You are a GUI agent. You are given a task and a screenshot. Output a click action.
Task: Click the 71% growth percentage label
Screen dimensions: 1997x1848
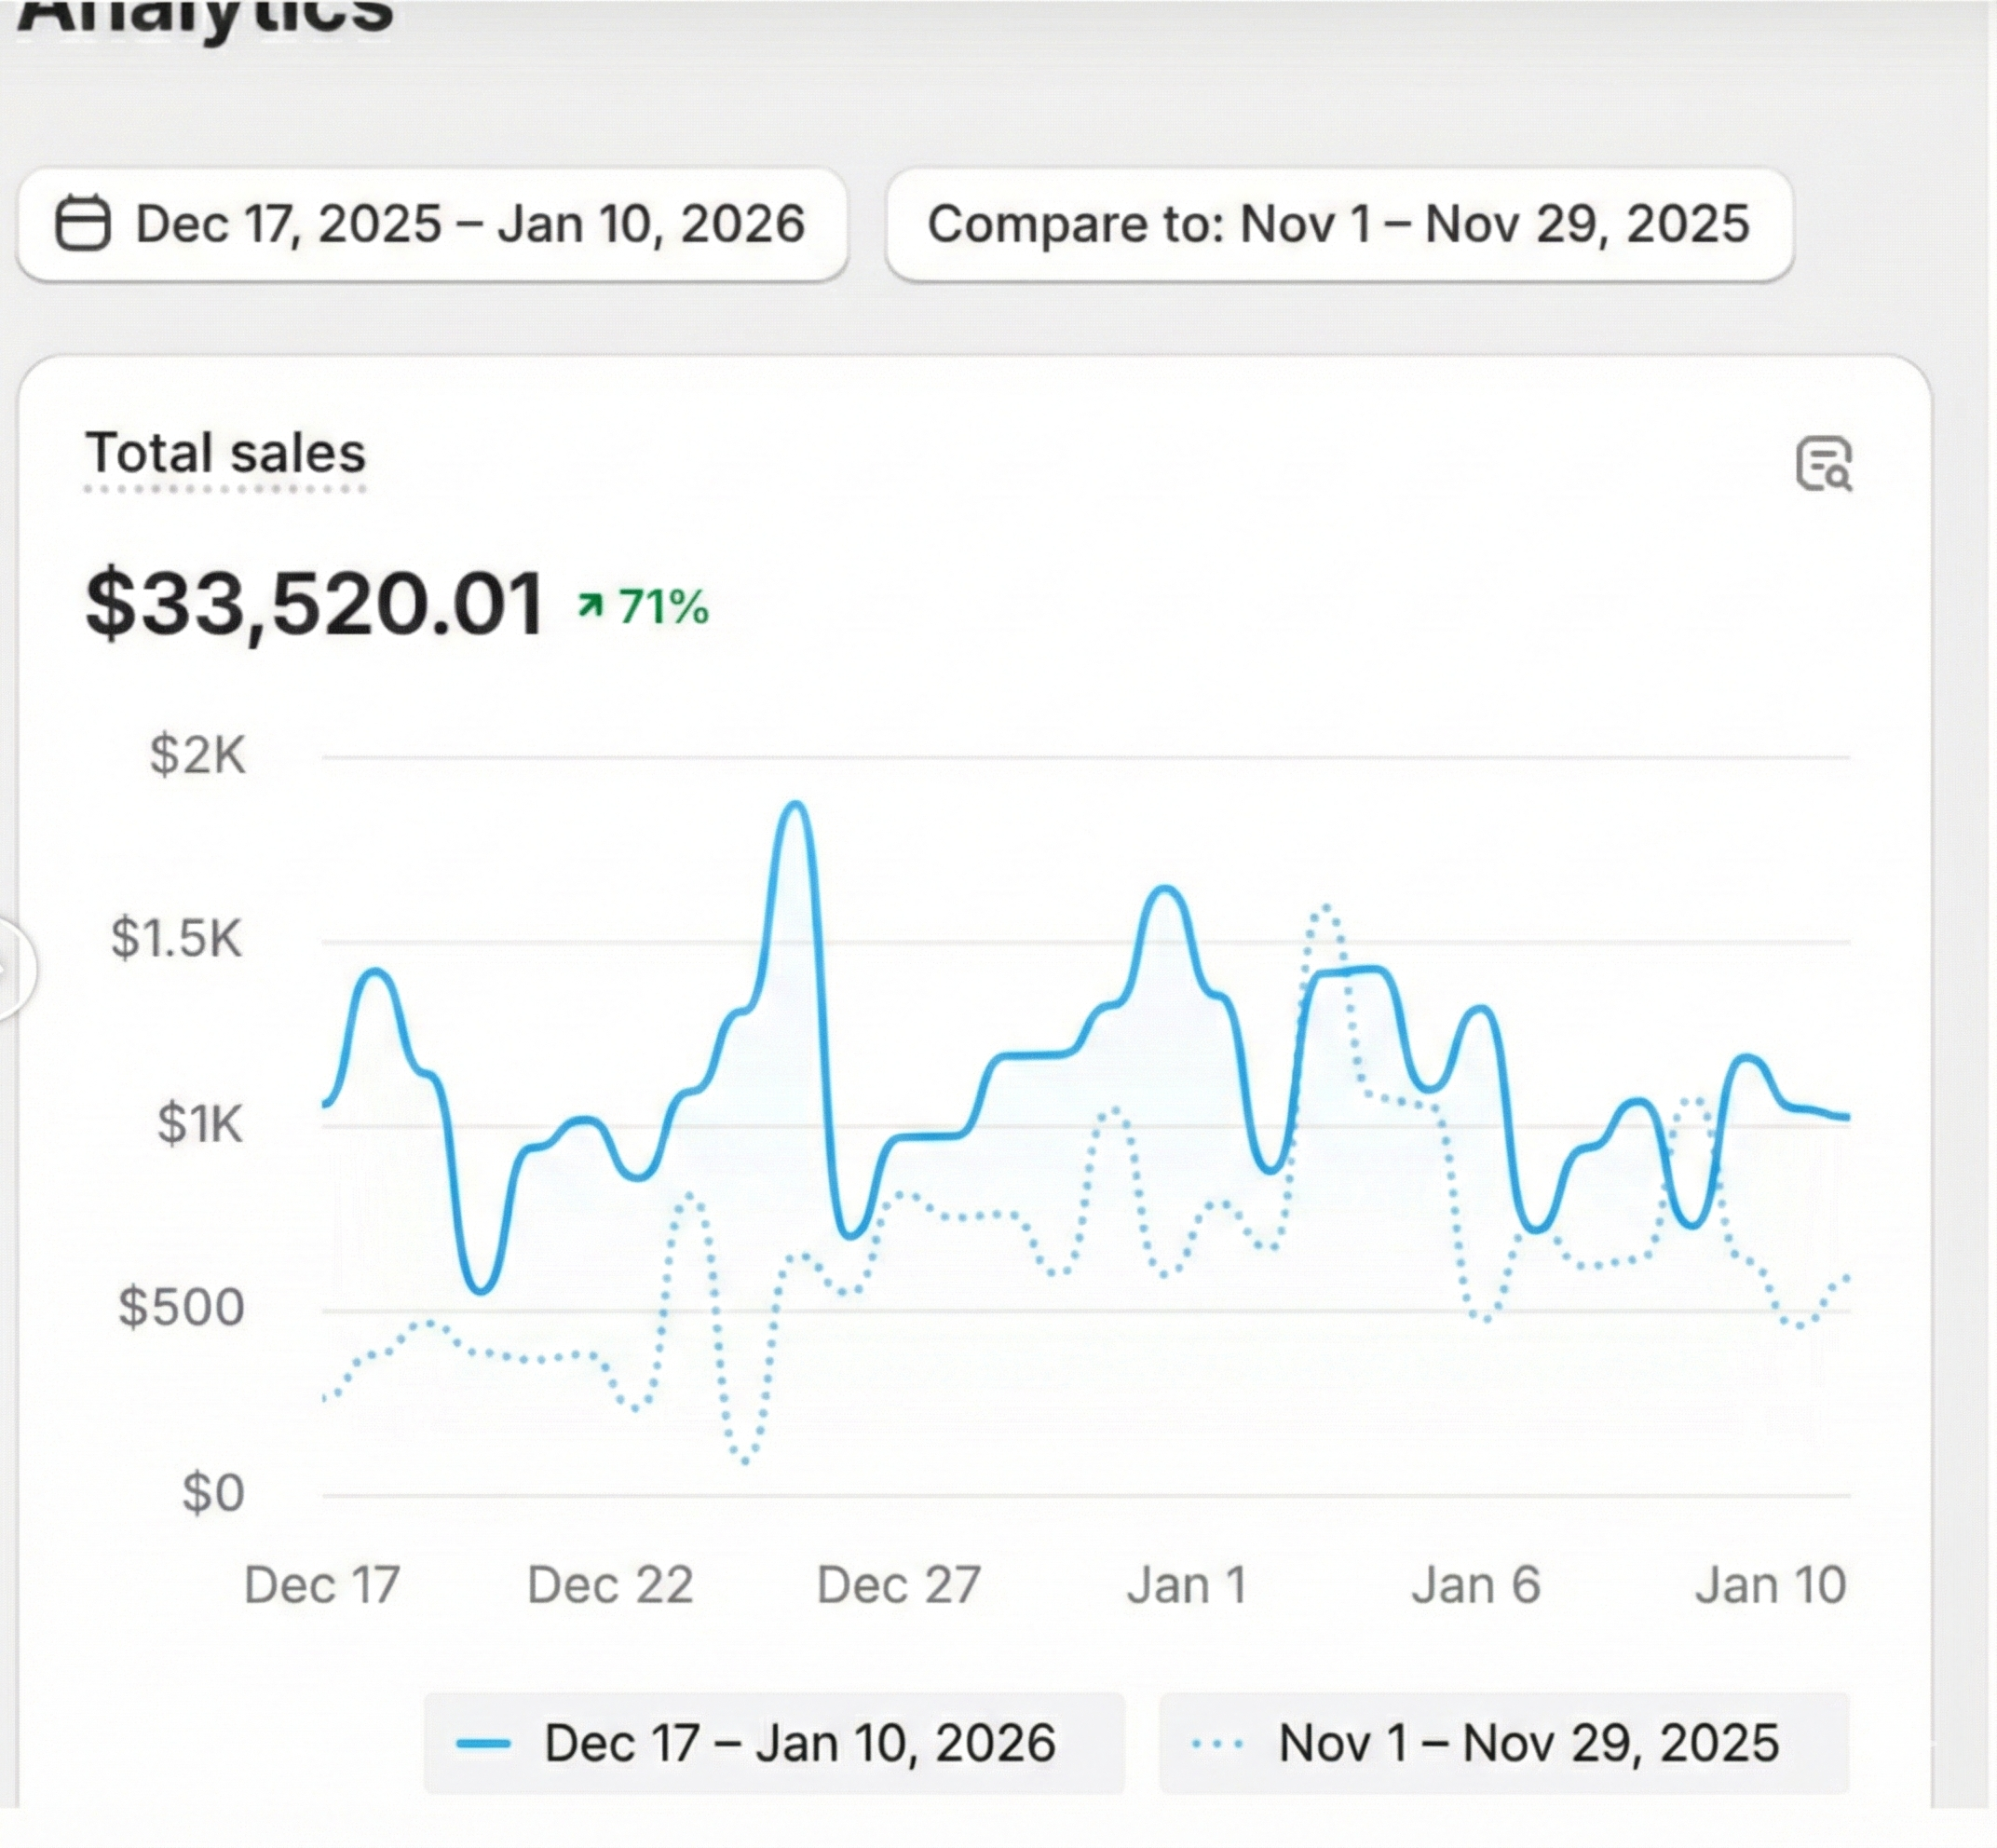(663, 604)
